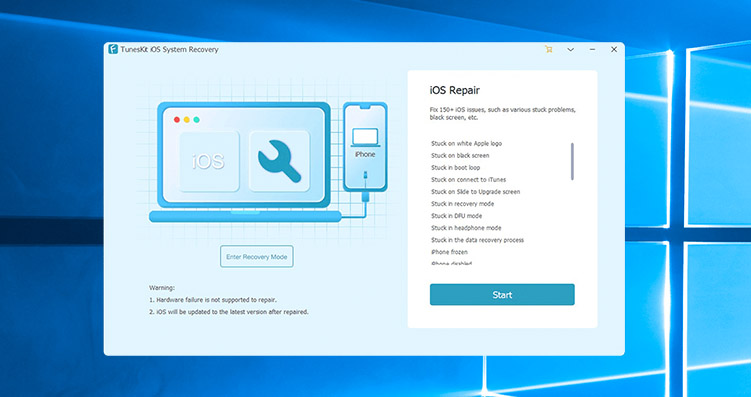The height and width of the screenshot is (397, 751).
Task: Close the TunesKit iOS System Recovery window
Action: (x=614, y=49)
